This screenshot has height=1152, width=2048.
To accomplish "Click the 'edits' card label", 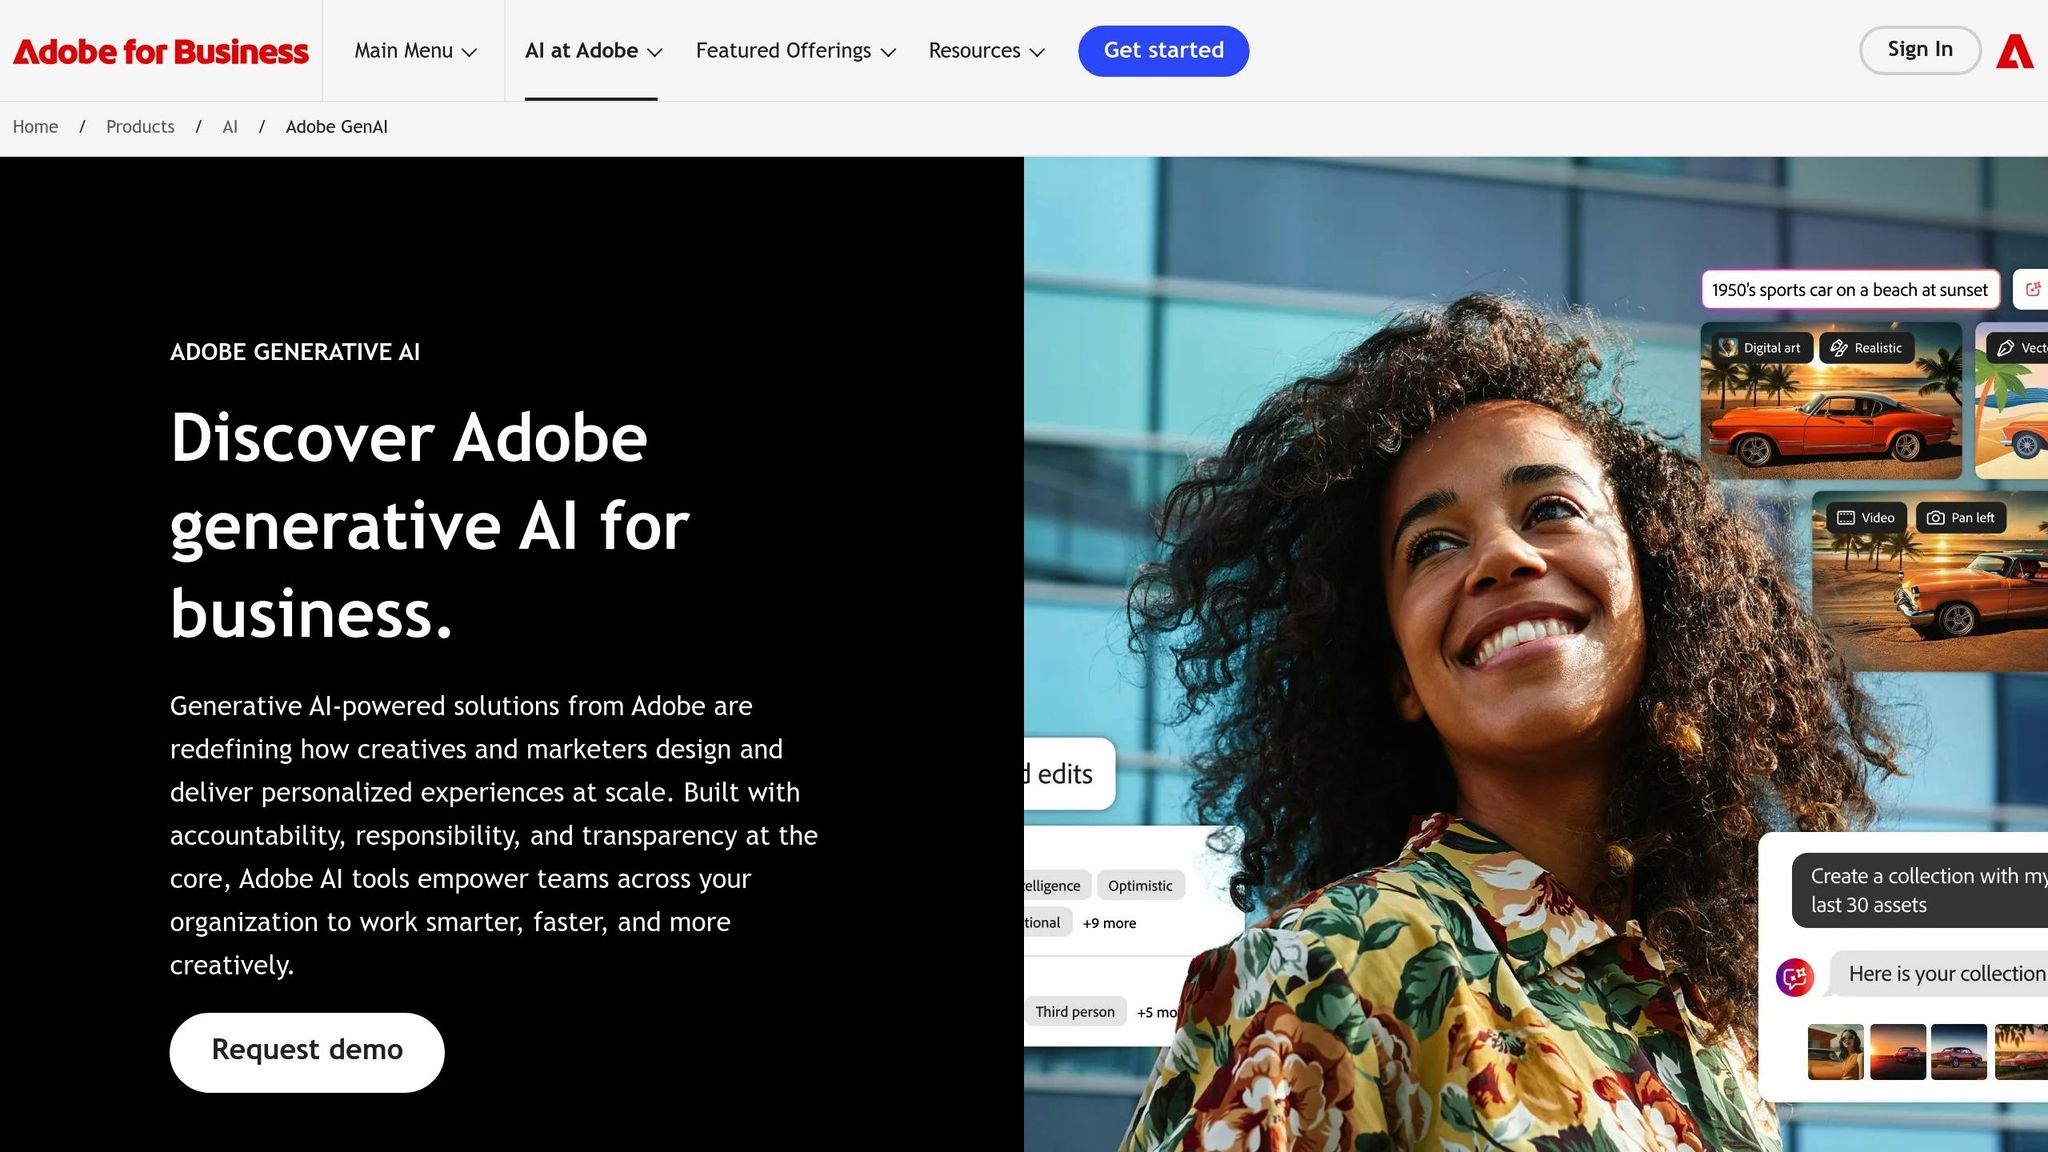I will pyautogui.click(x=1069, y=774).
